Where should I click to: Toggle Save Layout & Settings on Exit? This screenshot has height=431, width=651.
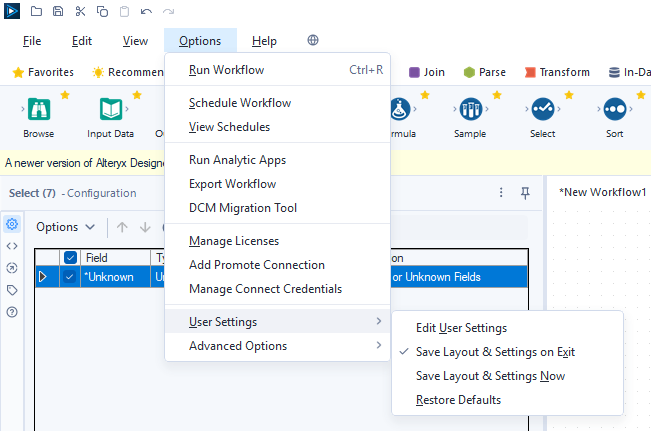(x=495, y=352)
